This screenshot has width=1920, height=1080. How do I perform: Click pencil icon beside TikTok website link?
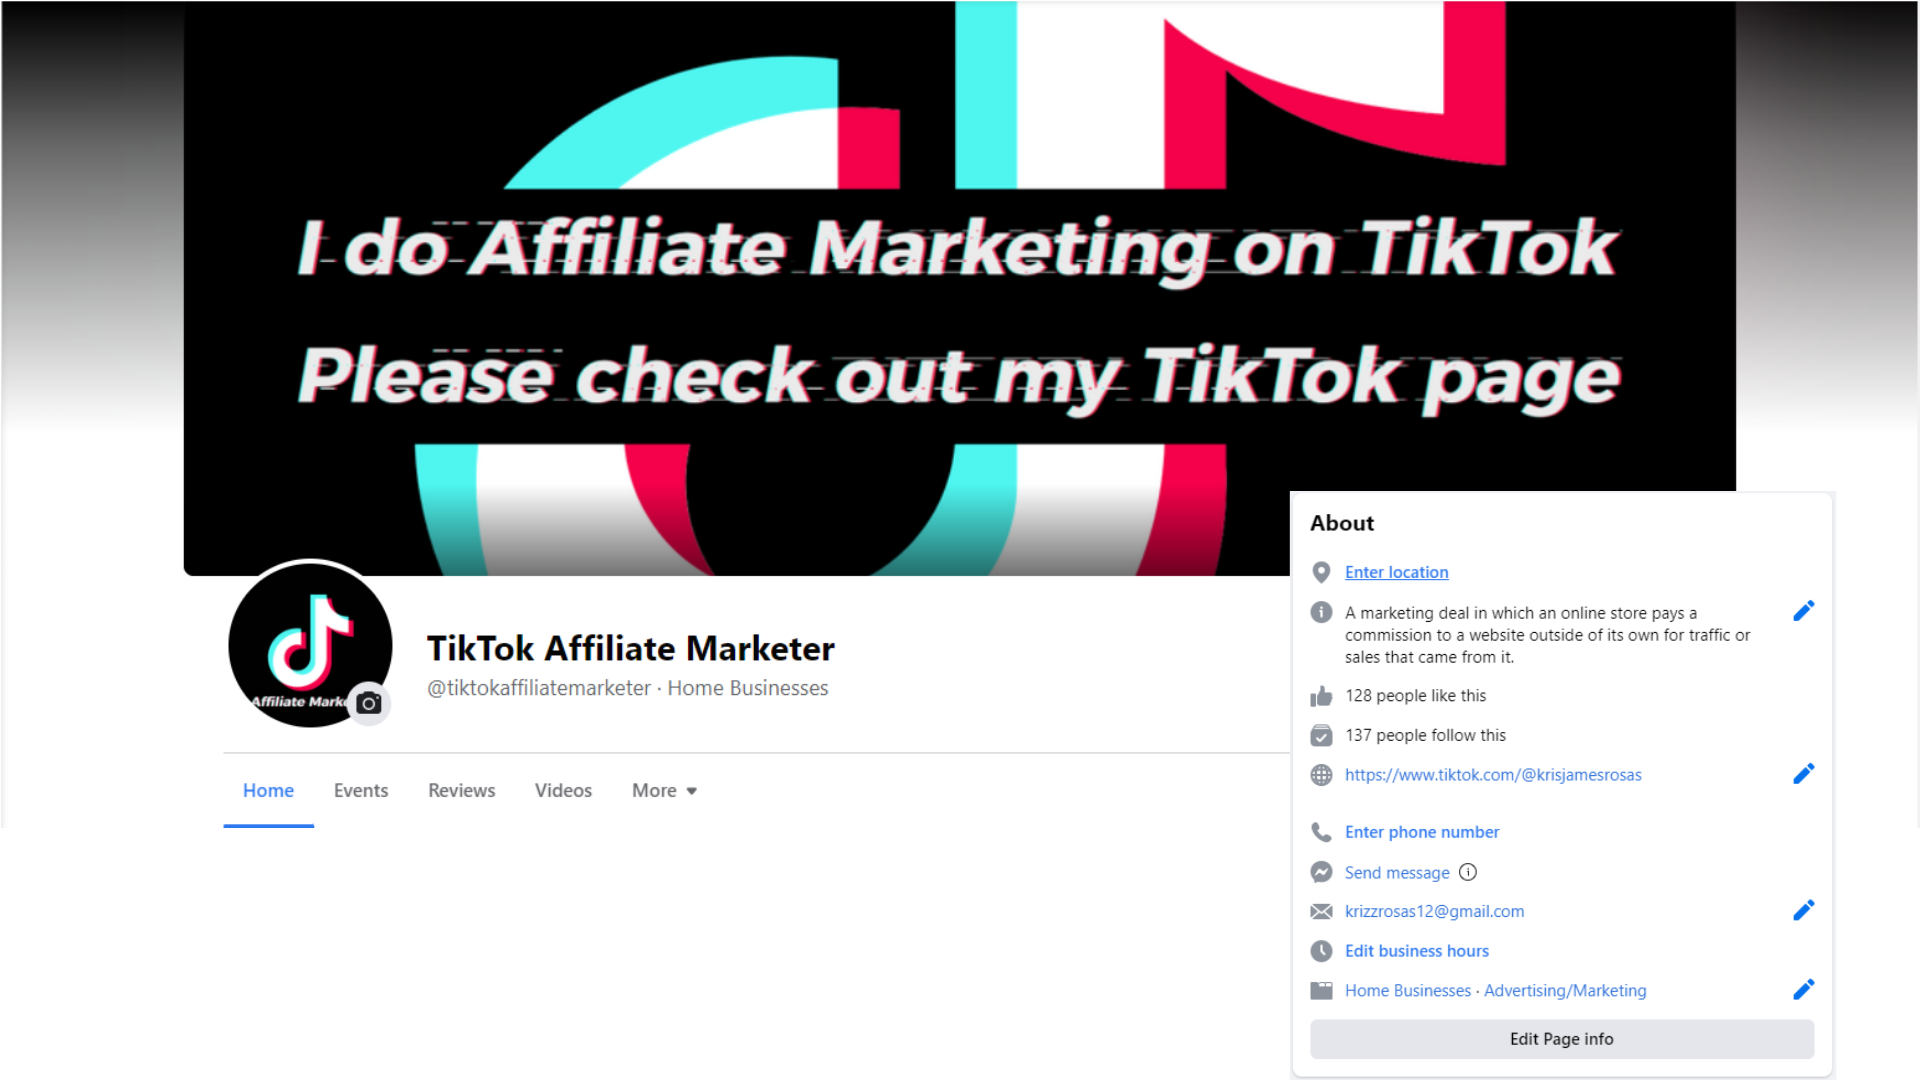point(1803,774)
